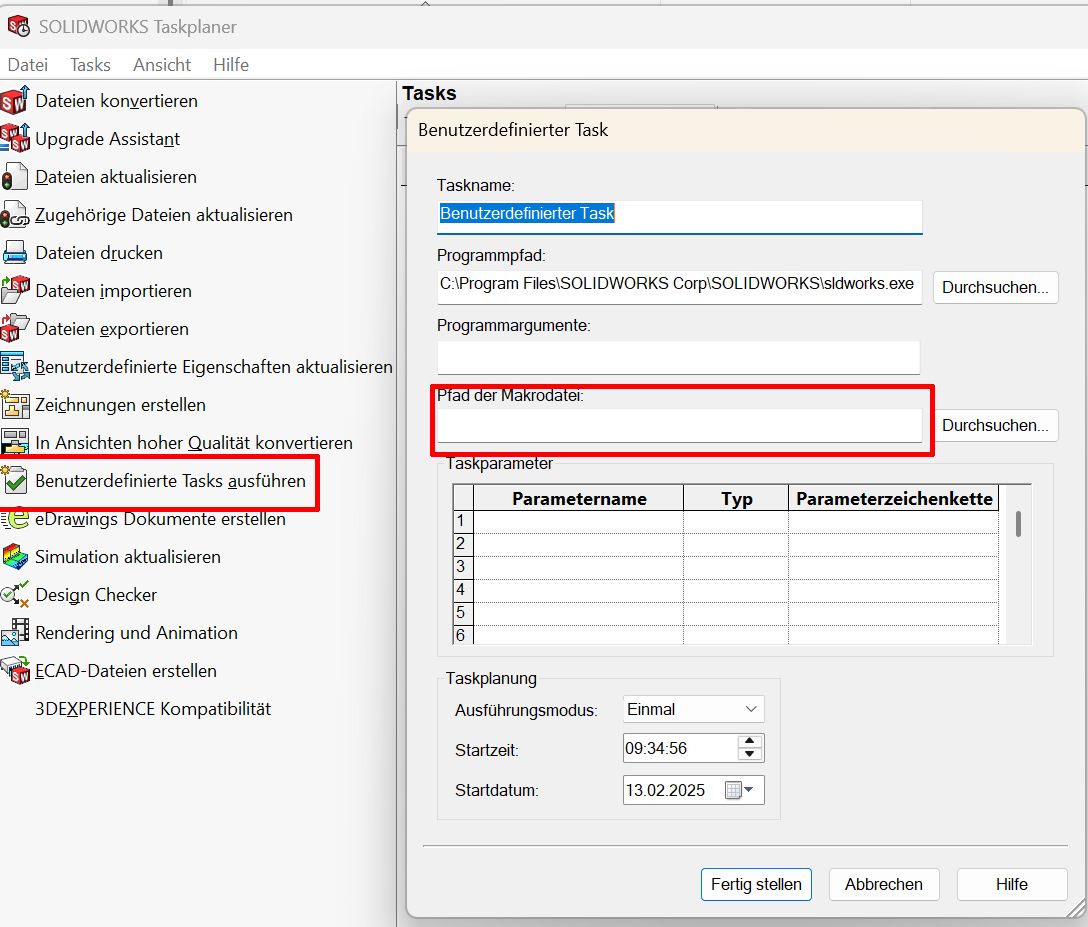The image size is (1088, 927).
Task: Click the Hilfe button in dialog
Action: [x=1012, y=884]
